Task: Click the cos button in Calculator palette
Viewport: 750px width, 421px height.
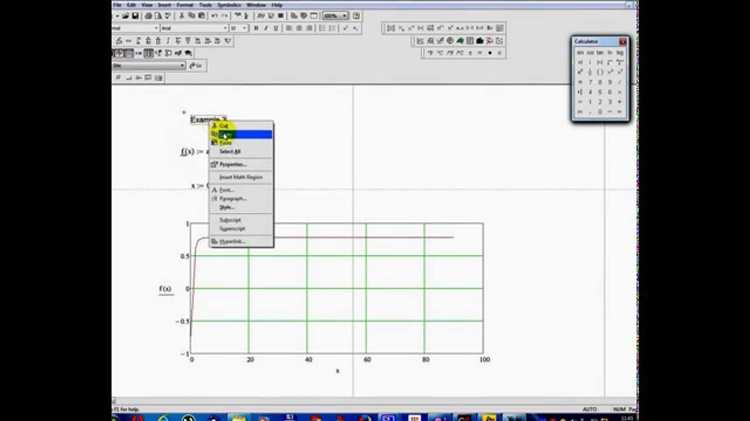Action: [x=590, y=53]
